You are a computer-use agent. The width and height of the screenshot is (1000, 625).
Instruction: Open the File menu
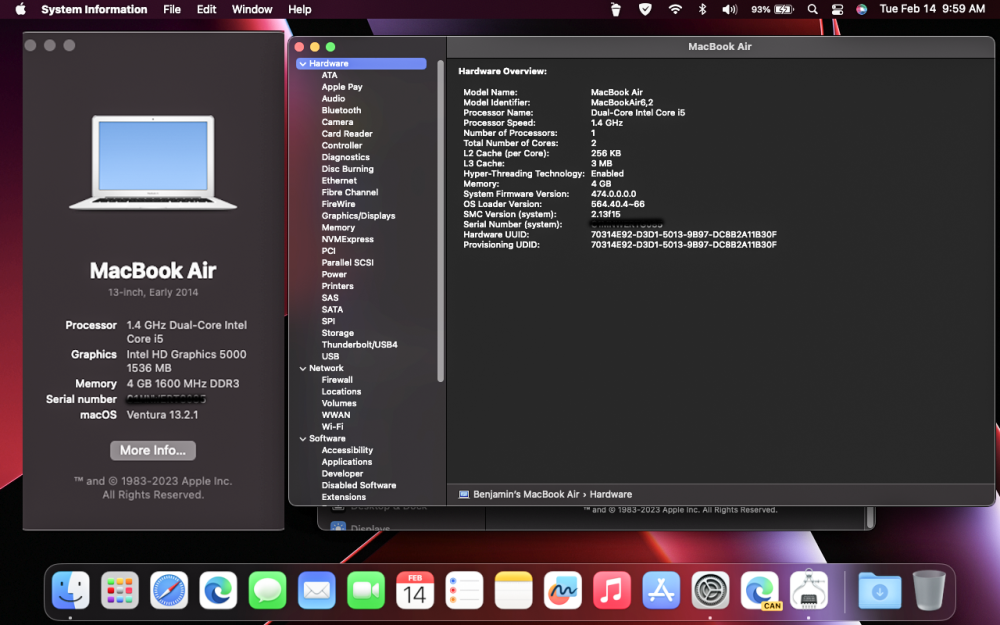click(172, 9)
